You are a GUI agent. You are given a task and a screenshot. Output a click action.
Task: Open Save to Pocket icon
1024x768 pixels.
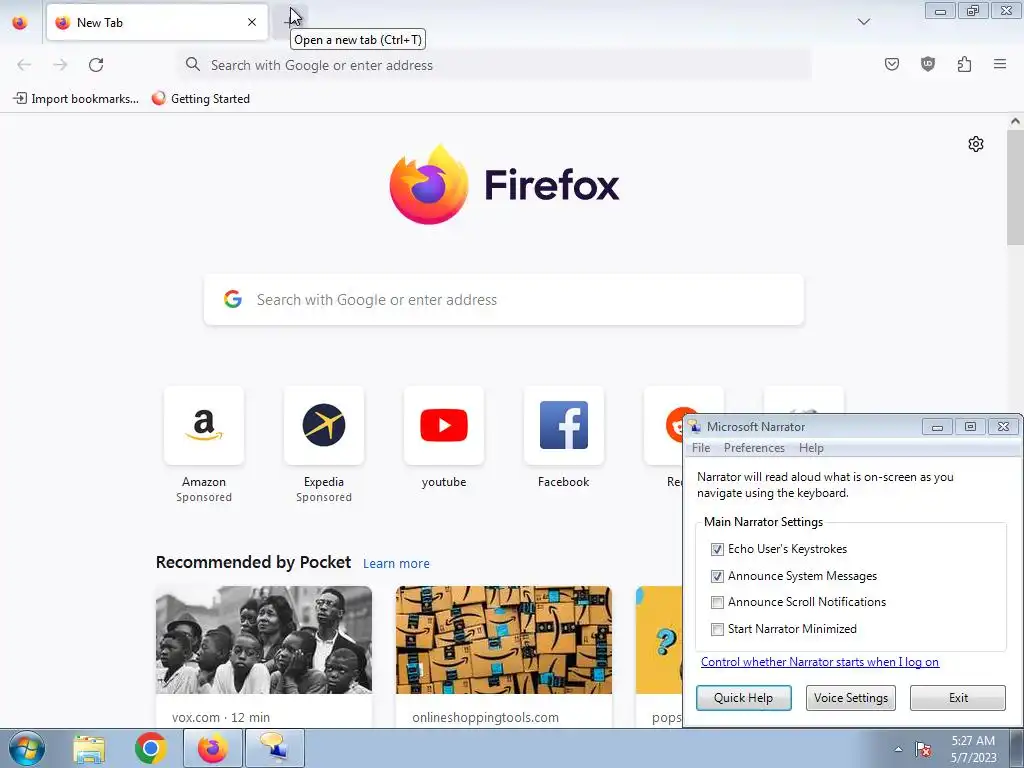coord(891,64)
